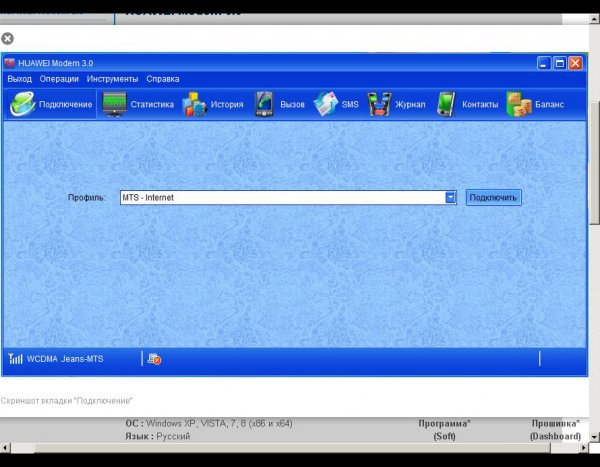
Task: Open the Выход menu
Action: point(20,79)
